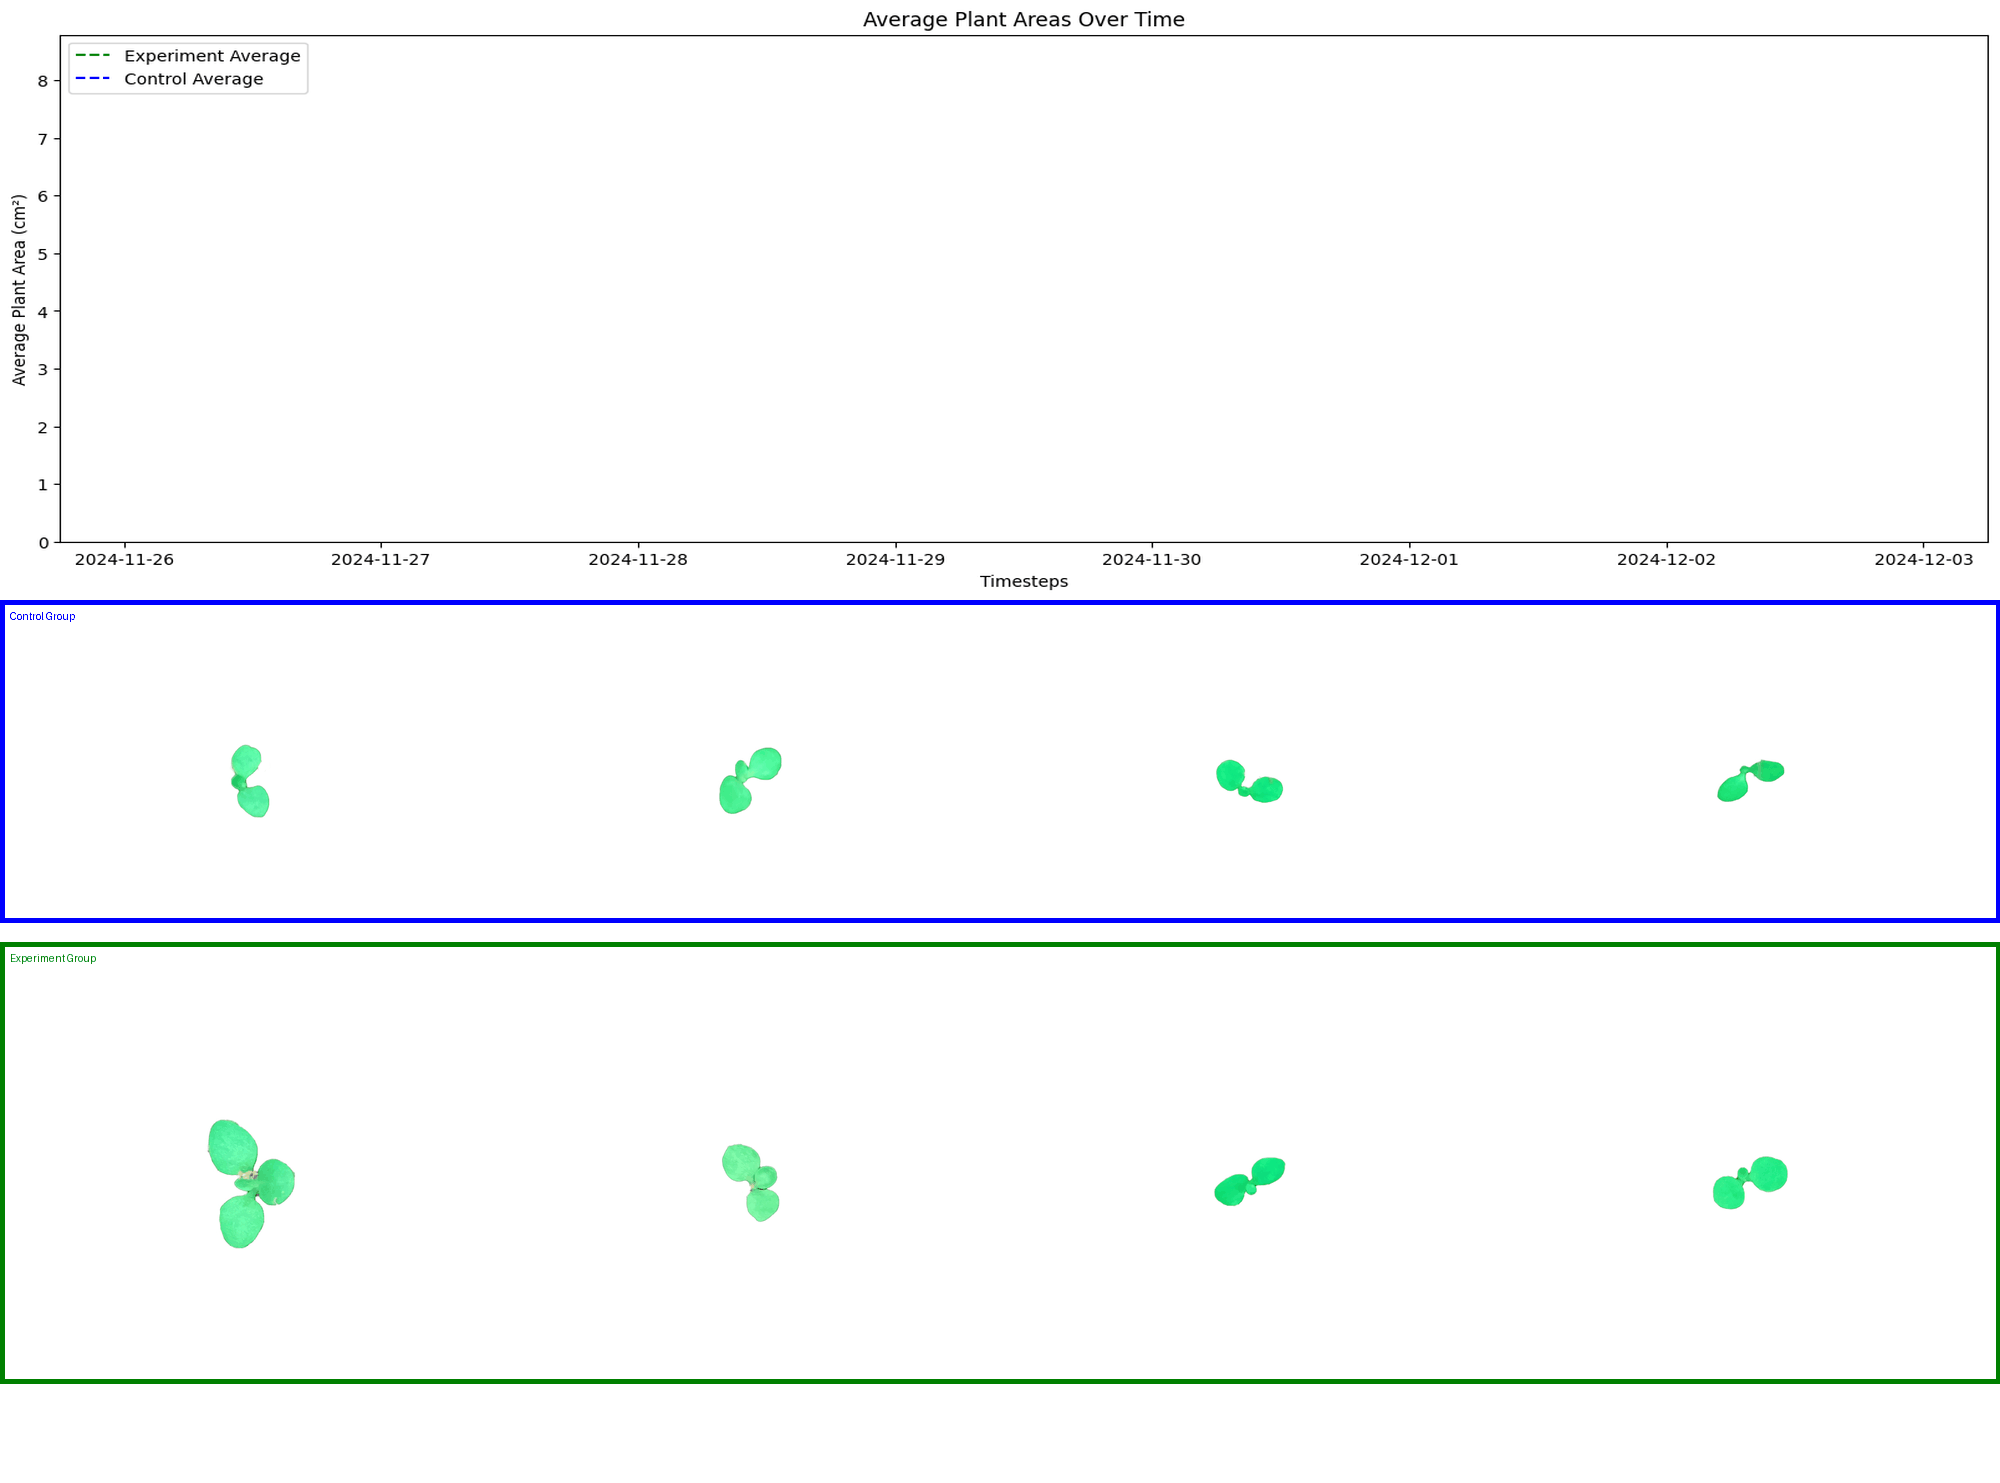Click the second Experiment Group plant thumbnail
Viewport: 2000px width, 1483px height.
pos(751,1182)
